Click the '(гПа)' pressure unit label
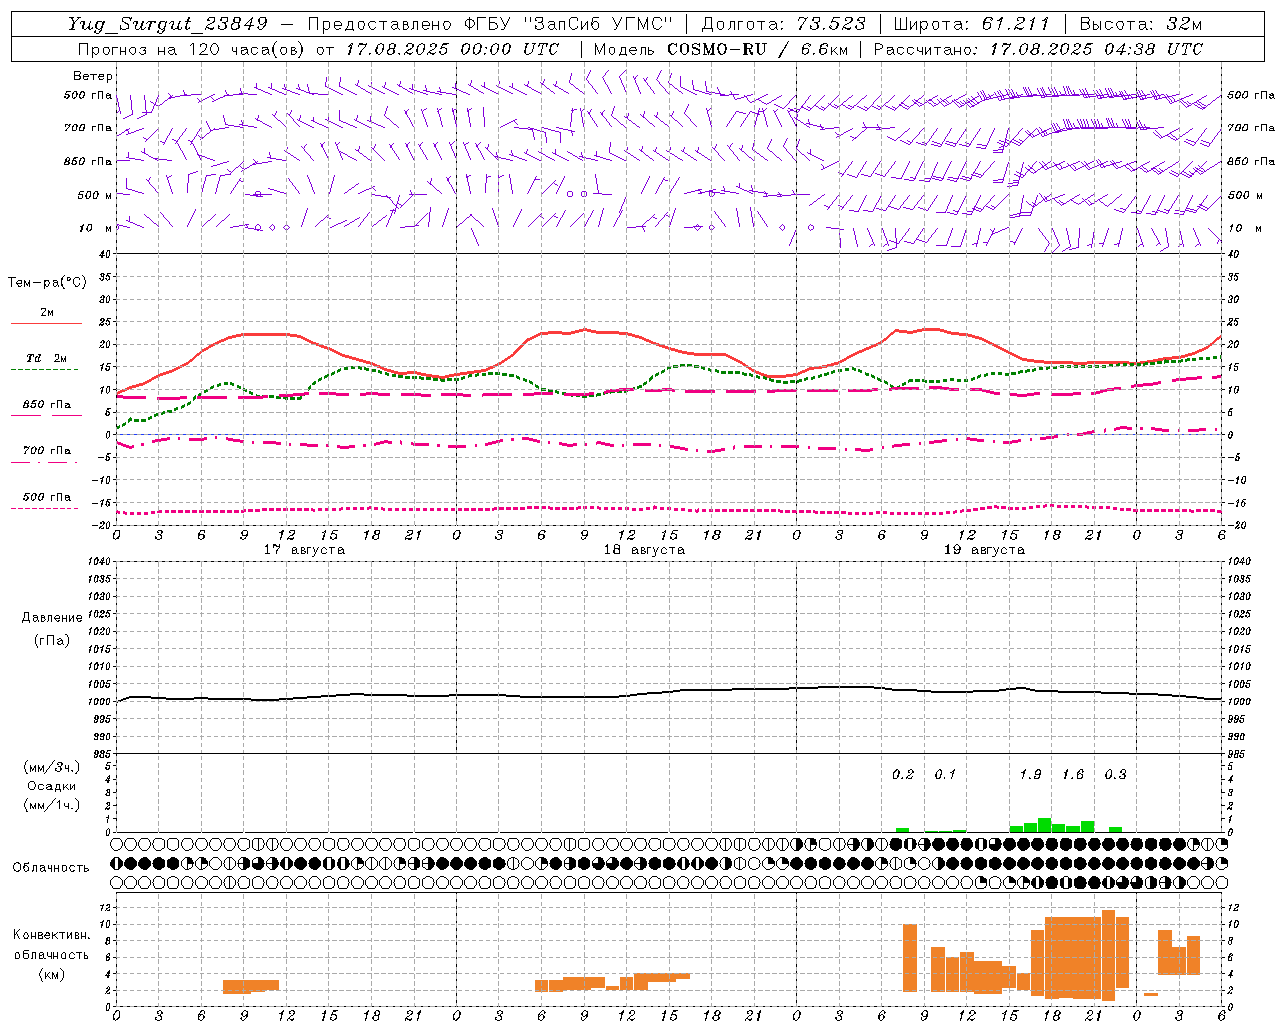Screen dimensions: 1280x1024 (x=52, y=640)
